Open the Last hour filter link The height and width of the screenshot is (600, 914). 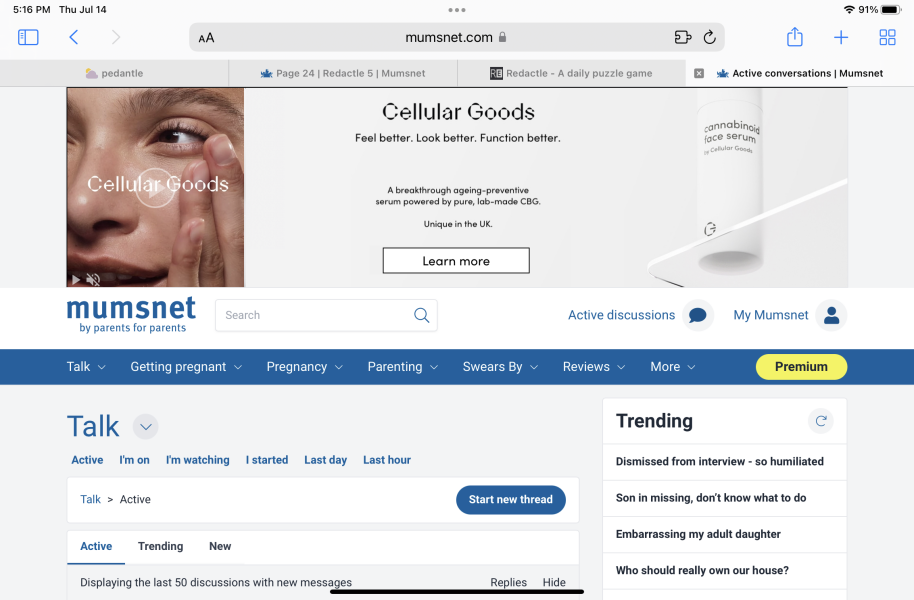pyautogui.click(x=387, y=460)
